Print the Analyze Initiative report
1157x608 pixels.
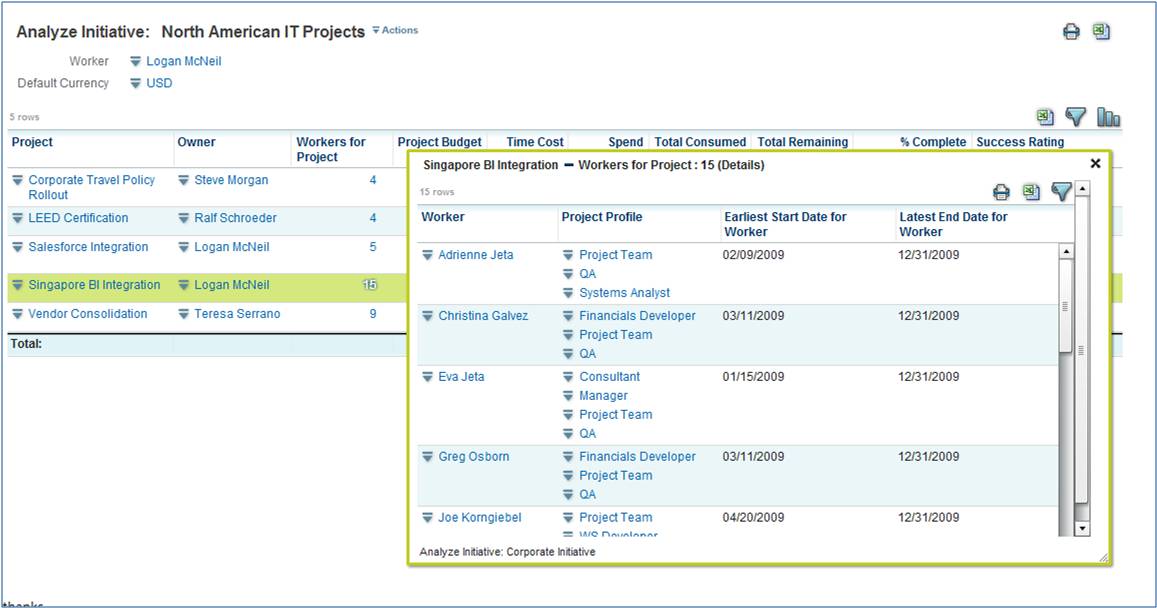[x=1070, y=31]
